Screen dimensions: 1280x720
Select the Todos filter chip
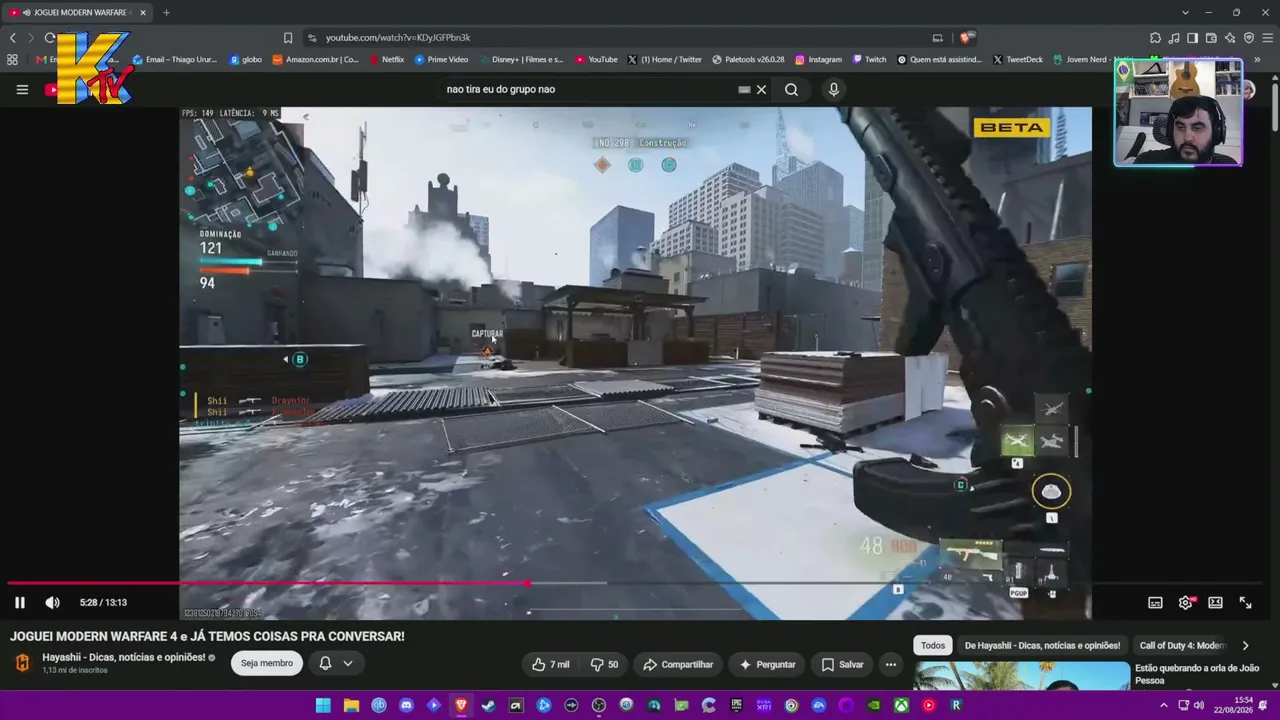[x=932, y=645]
